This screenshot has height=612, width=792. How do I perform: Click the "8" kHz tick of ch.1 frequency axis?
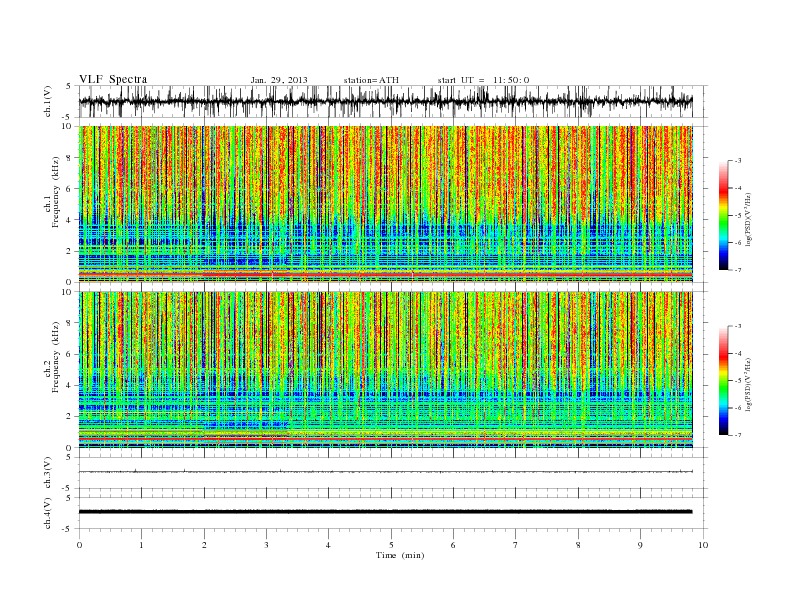coord(70,158)
